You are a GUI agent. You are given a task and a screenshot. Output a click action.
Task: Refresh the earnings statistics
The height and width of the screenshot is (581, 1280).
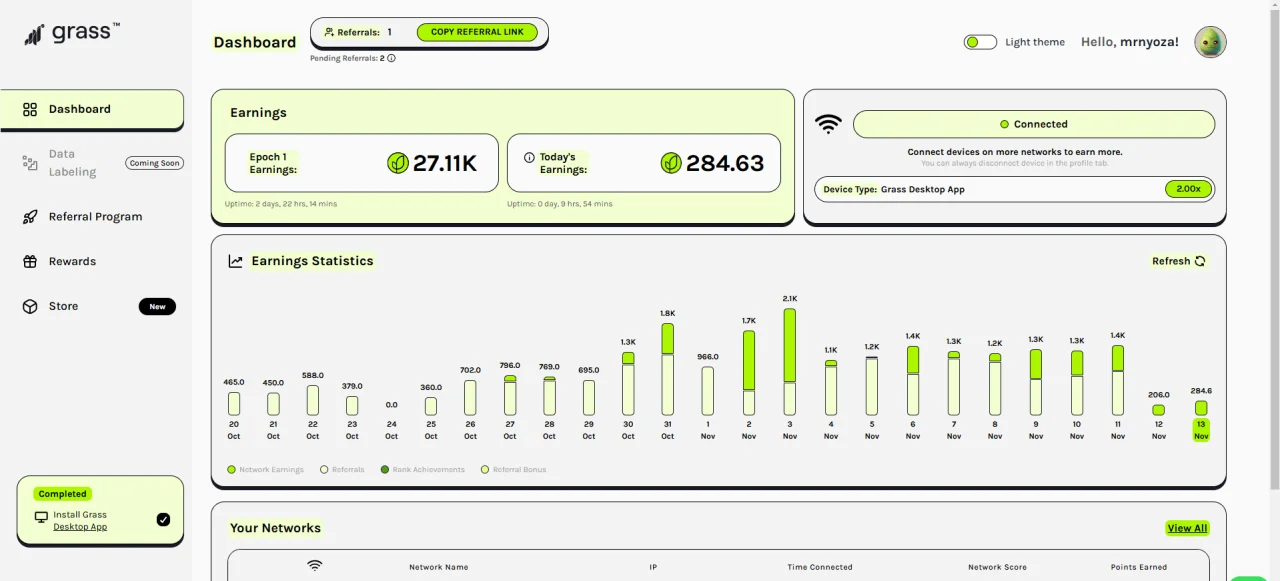pos(1179,261)
